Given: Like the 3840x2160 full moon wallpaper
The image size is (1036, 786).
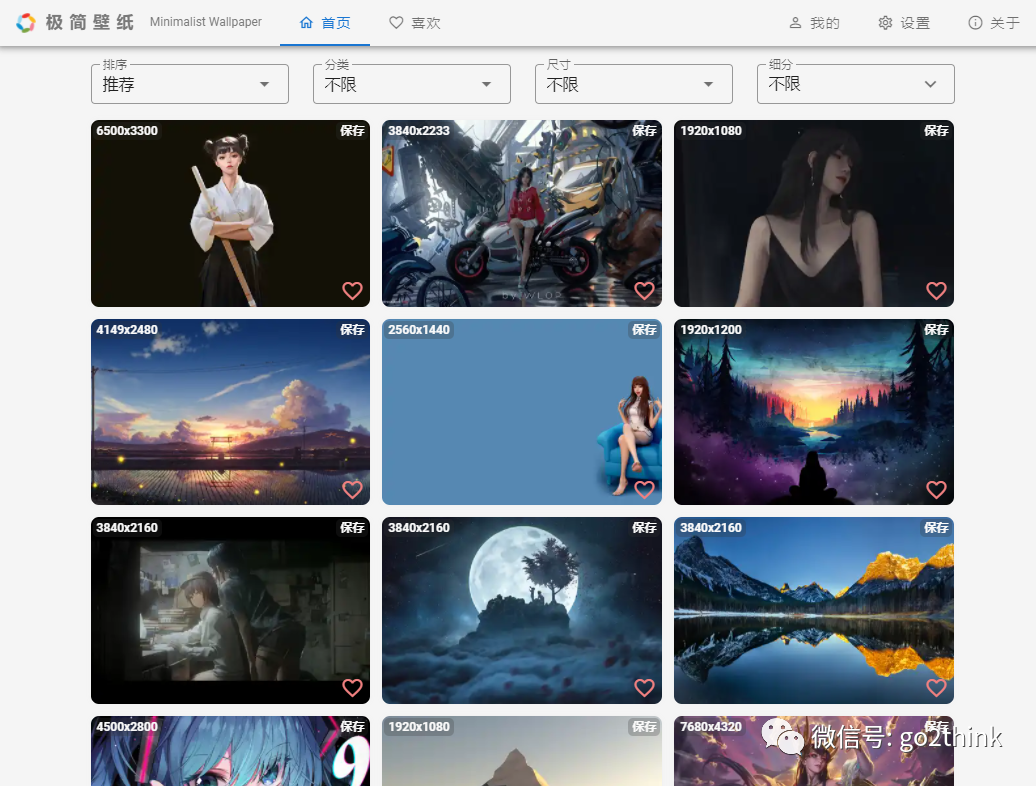Looking at the screenshot, I should 644,688.
